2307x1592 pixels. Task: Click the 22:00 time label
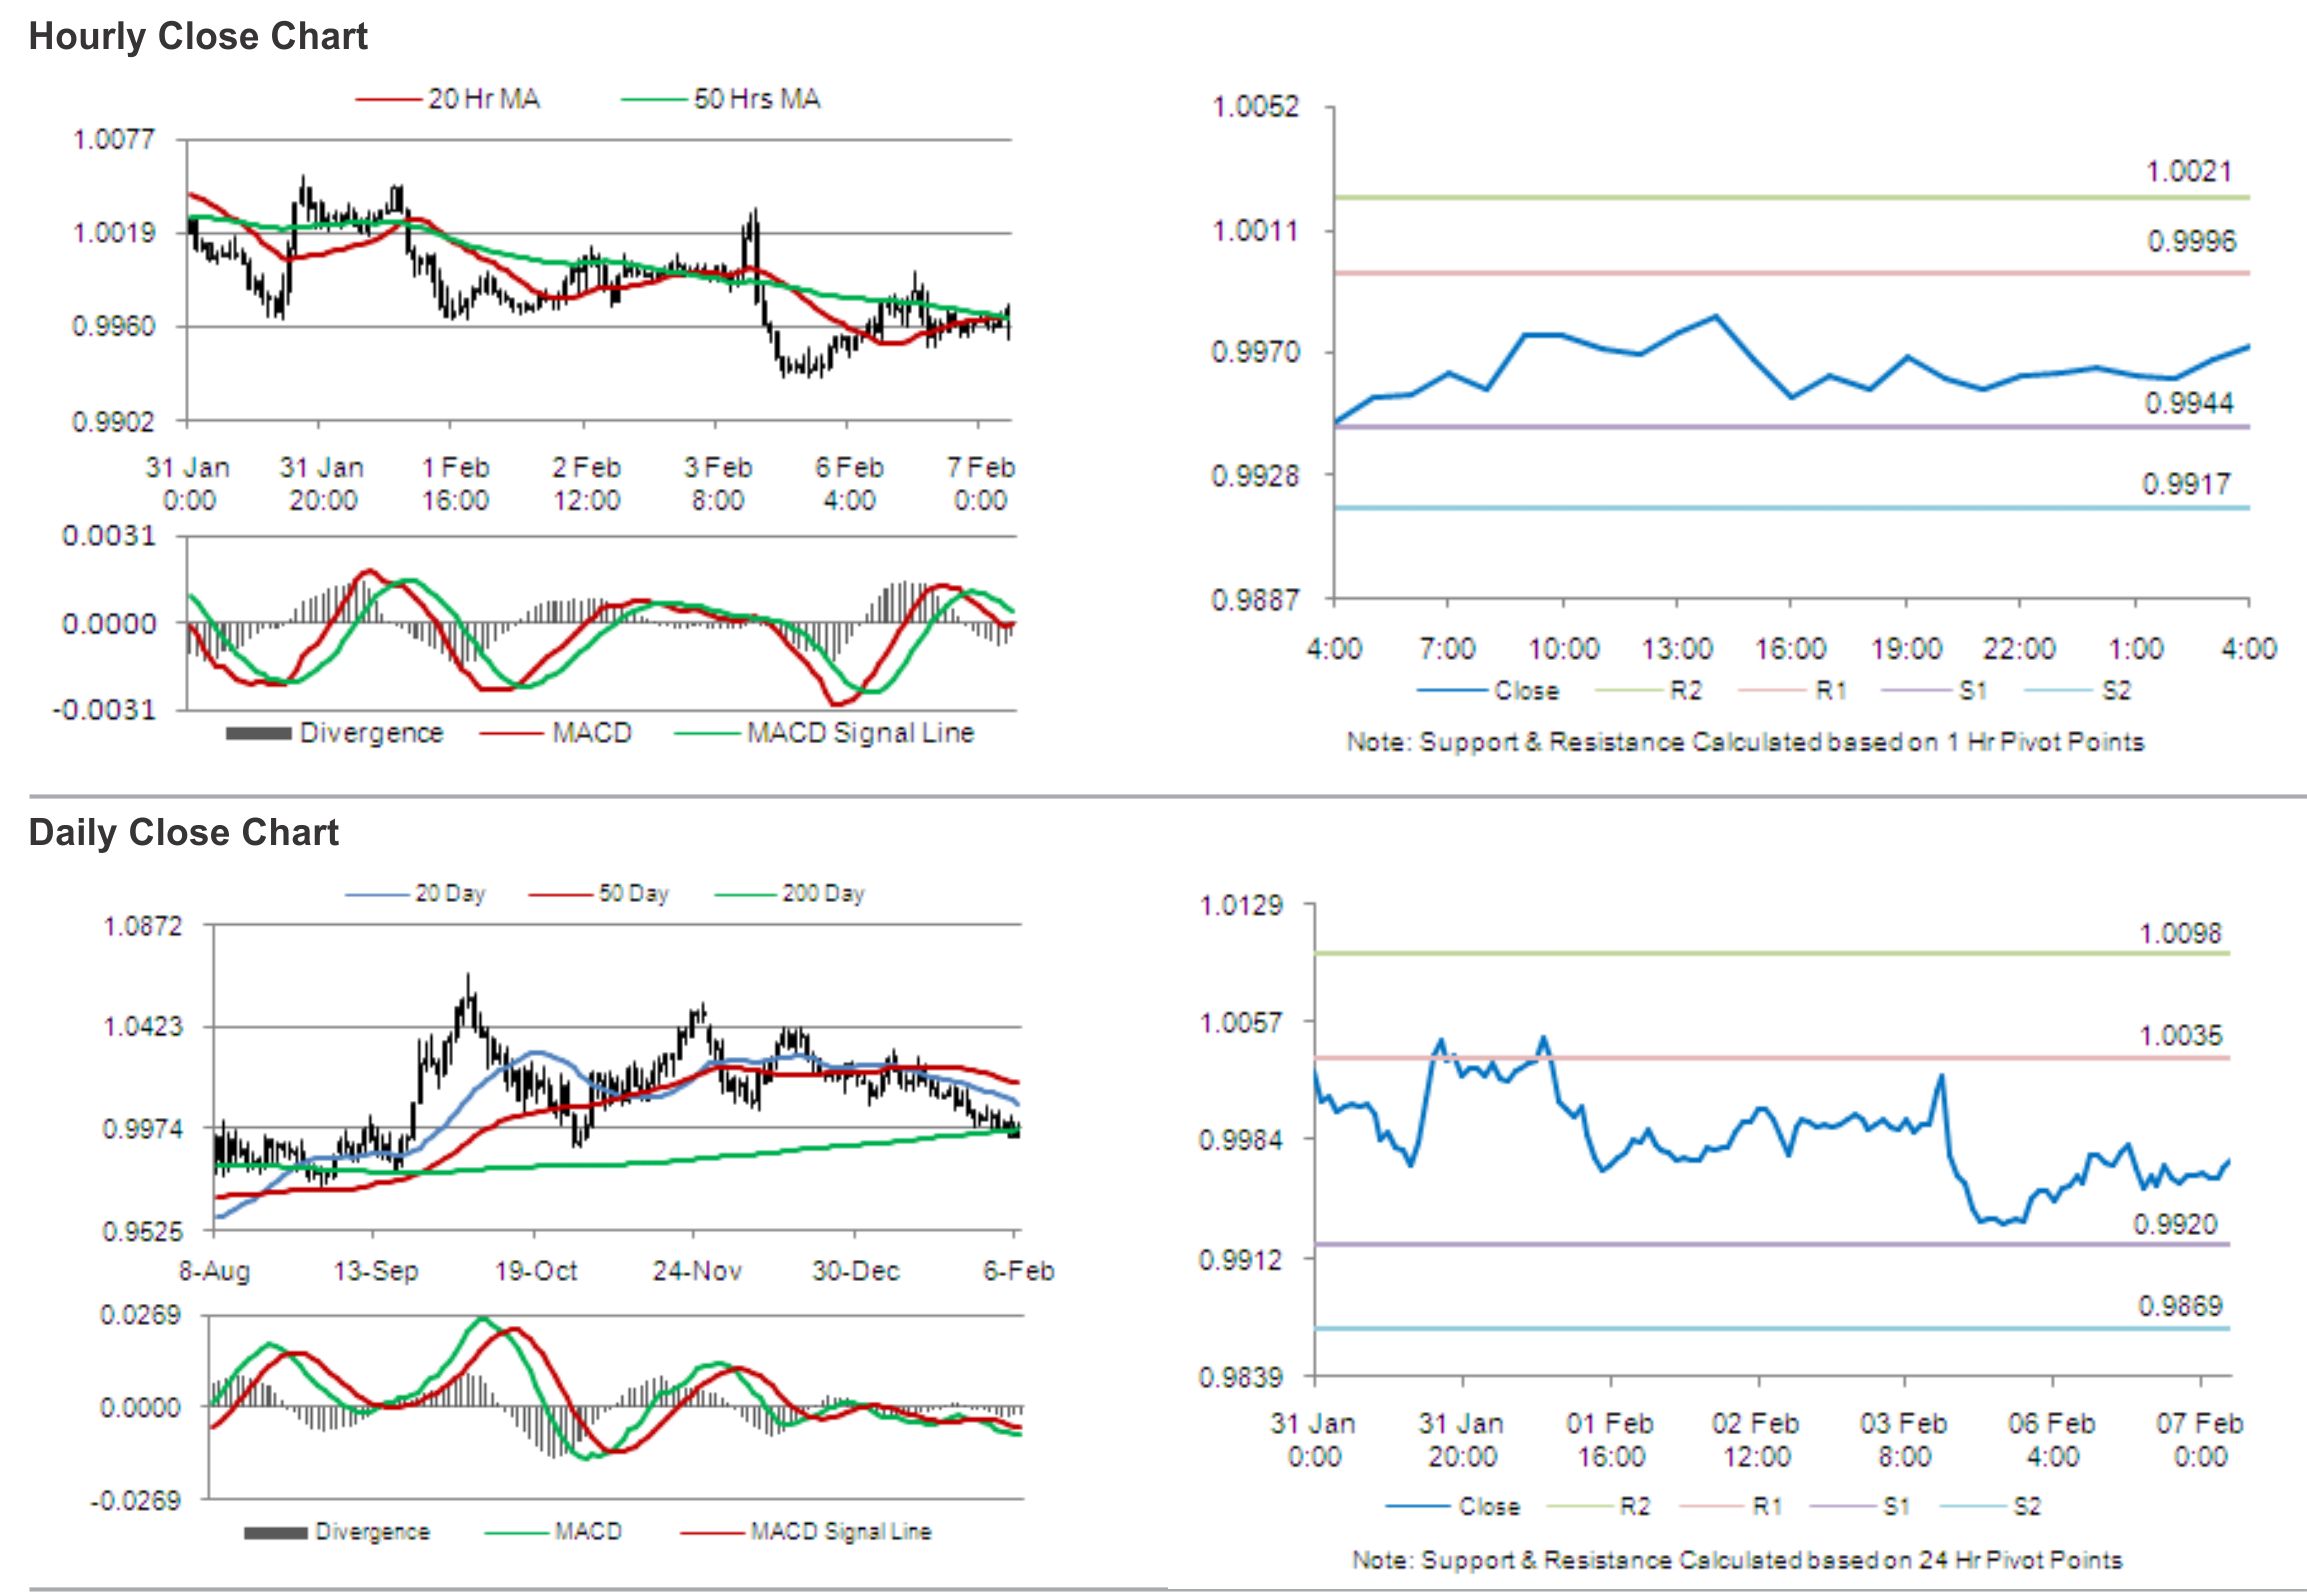coord(2020,649)
